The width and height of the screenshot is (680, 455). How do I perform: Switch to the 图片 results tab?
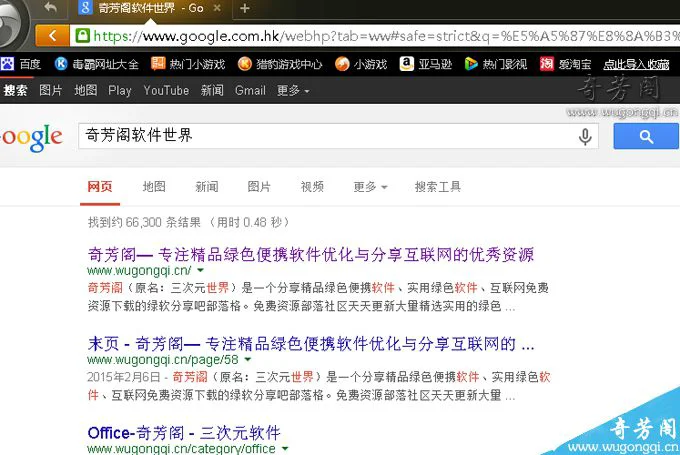point(259,187)
